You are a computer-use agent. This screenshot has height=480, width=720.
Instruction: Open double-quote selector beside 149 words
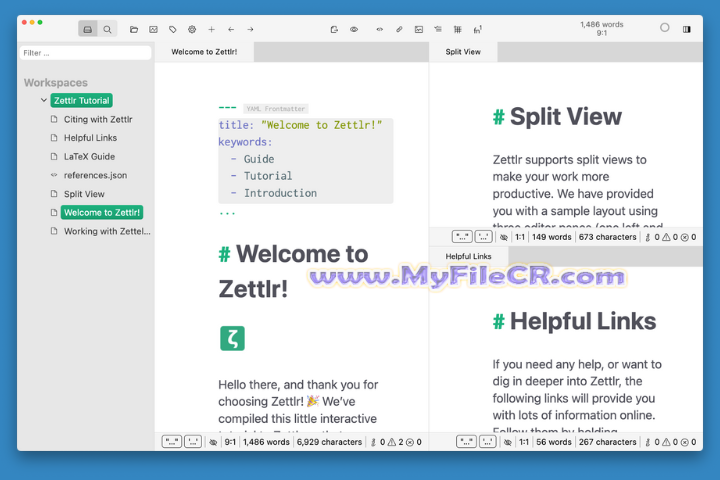pos(462,237)
